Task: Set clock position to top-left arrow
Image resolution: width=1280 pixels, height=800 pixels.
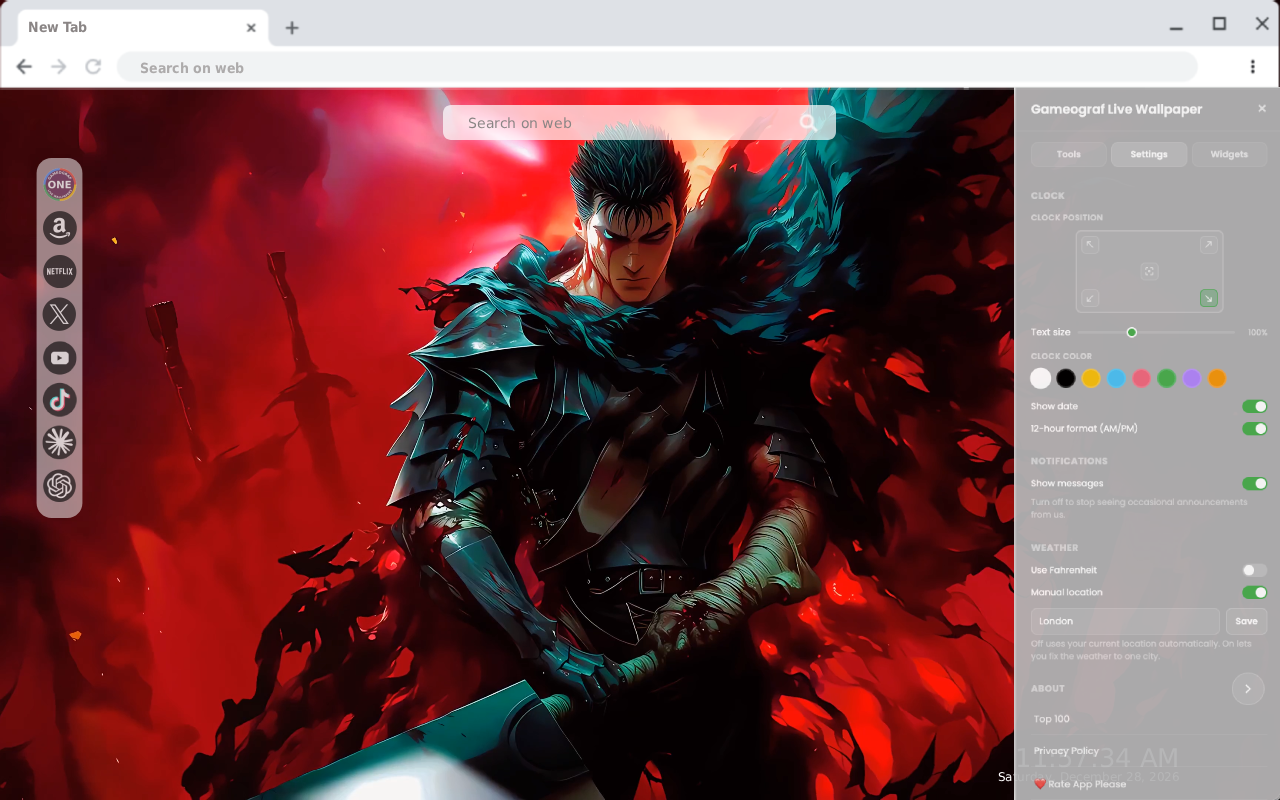Action: pos(1091,245)
